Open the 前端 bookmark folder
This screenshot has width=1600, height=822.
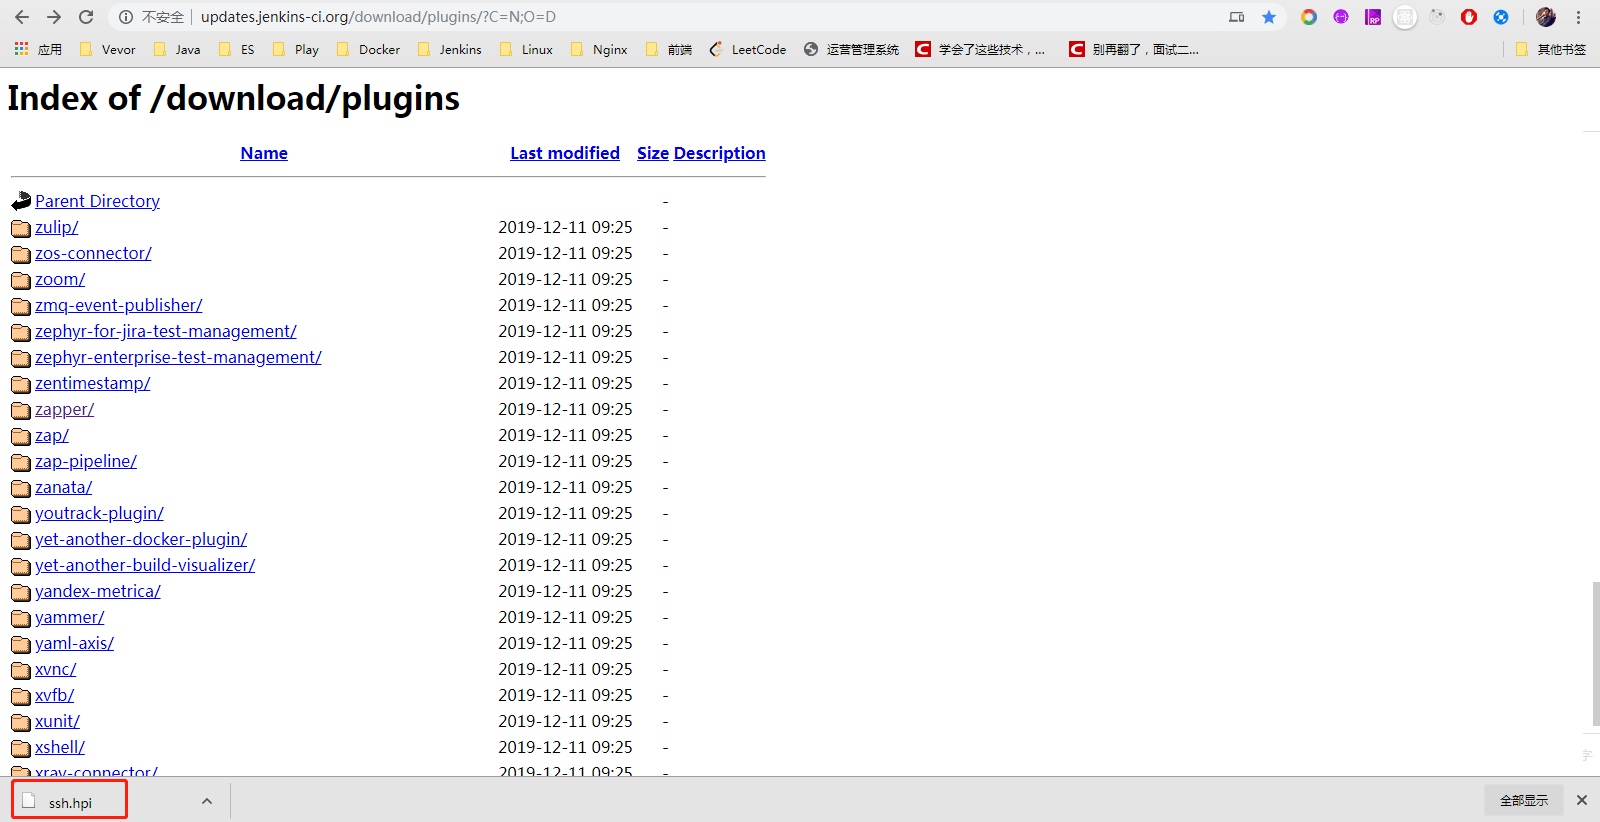(669, 49)
